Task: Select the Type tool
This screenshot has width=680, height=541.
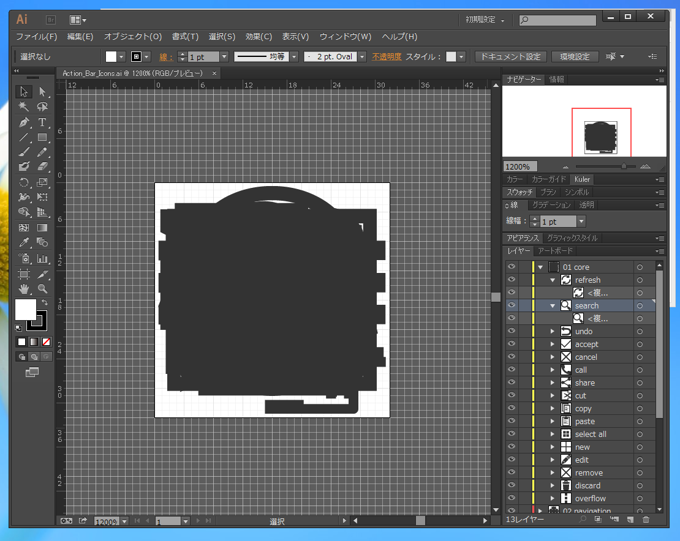Action: click(x=42, y=122)
